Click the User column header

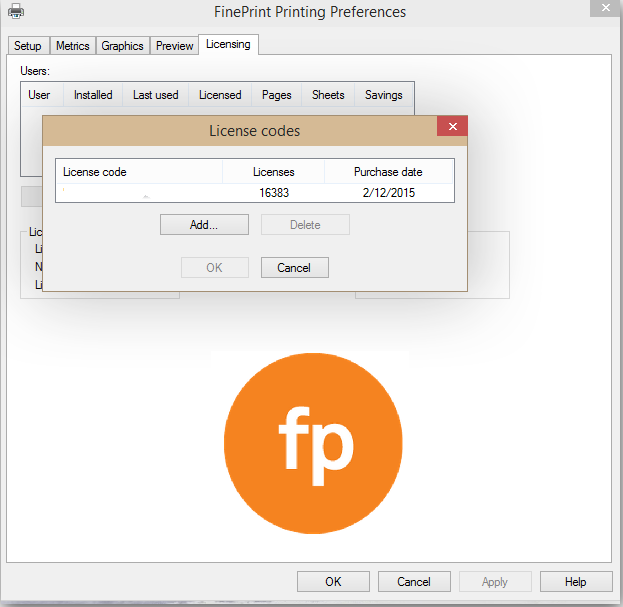point(43,95)
